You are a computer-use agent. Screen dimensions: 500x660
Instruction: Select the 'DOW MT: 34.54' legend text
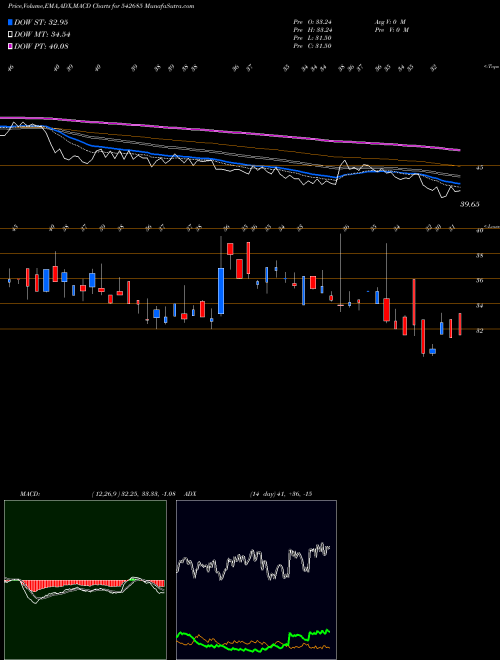pyautogui.click(x=42, y=35)
